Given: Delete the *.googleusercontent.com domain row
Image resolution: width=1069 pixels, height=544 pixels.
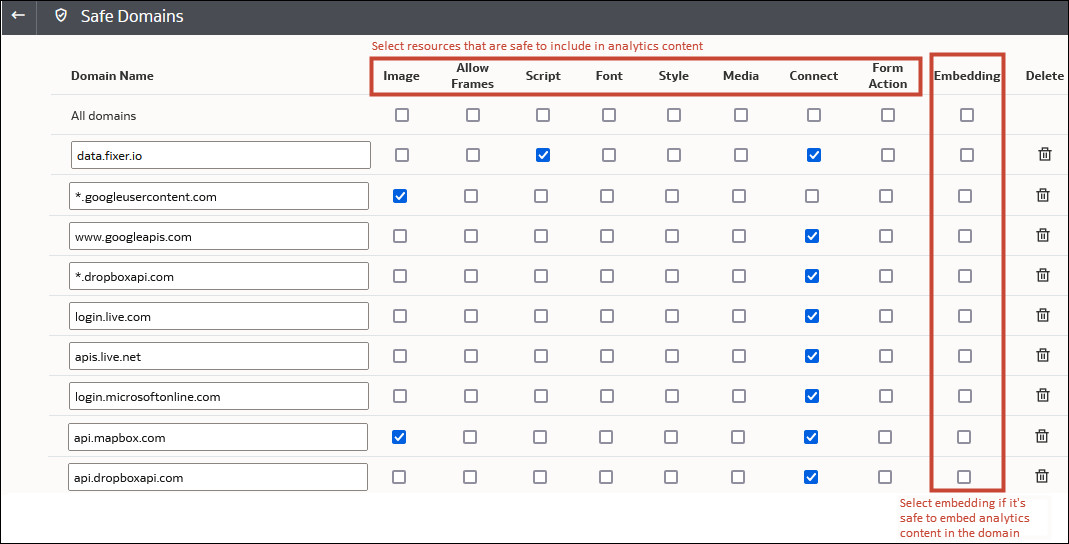Looking at the screenshot, I should coord(1042,196).
